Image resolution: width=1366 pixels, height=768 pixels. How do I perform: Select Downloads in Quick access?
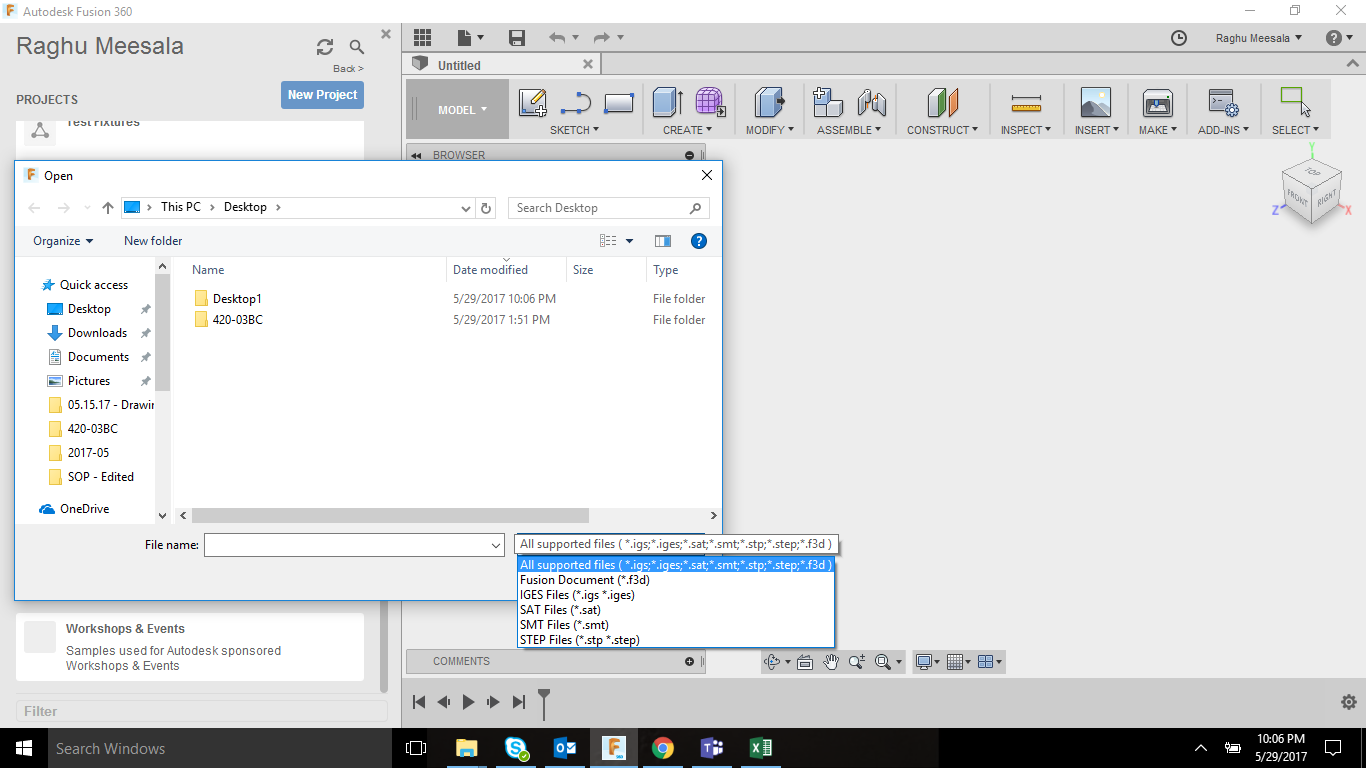tap(97, 333)
